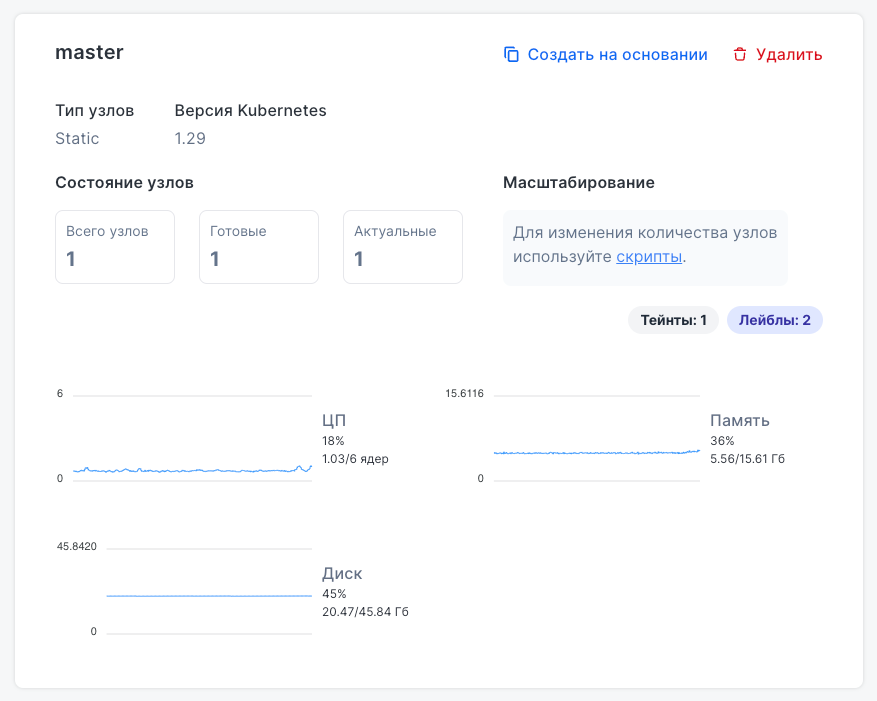Expand the Лейблы: 2 badge
877x701 pixels.
[774, 320]
